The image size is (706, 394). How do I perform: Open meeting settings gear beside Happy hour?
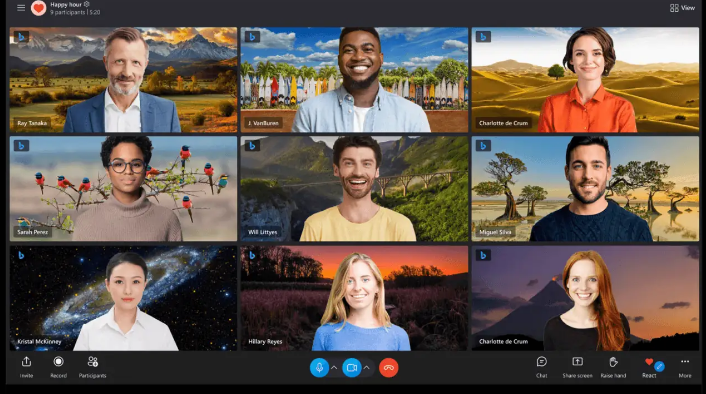coord(87,4)
